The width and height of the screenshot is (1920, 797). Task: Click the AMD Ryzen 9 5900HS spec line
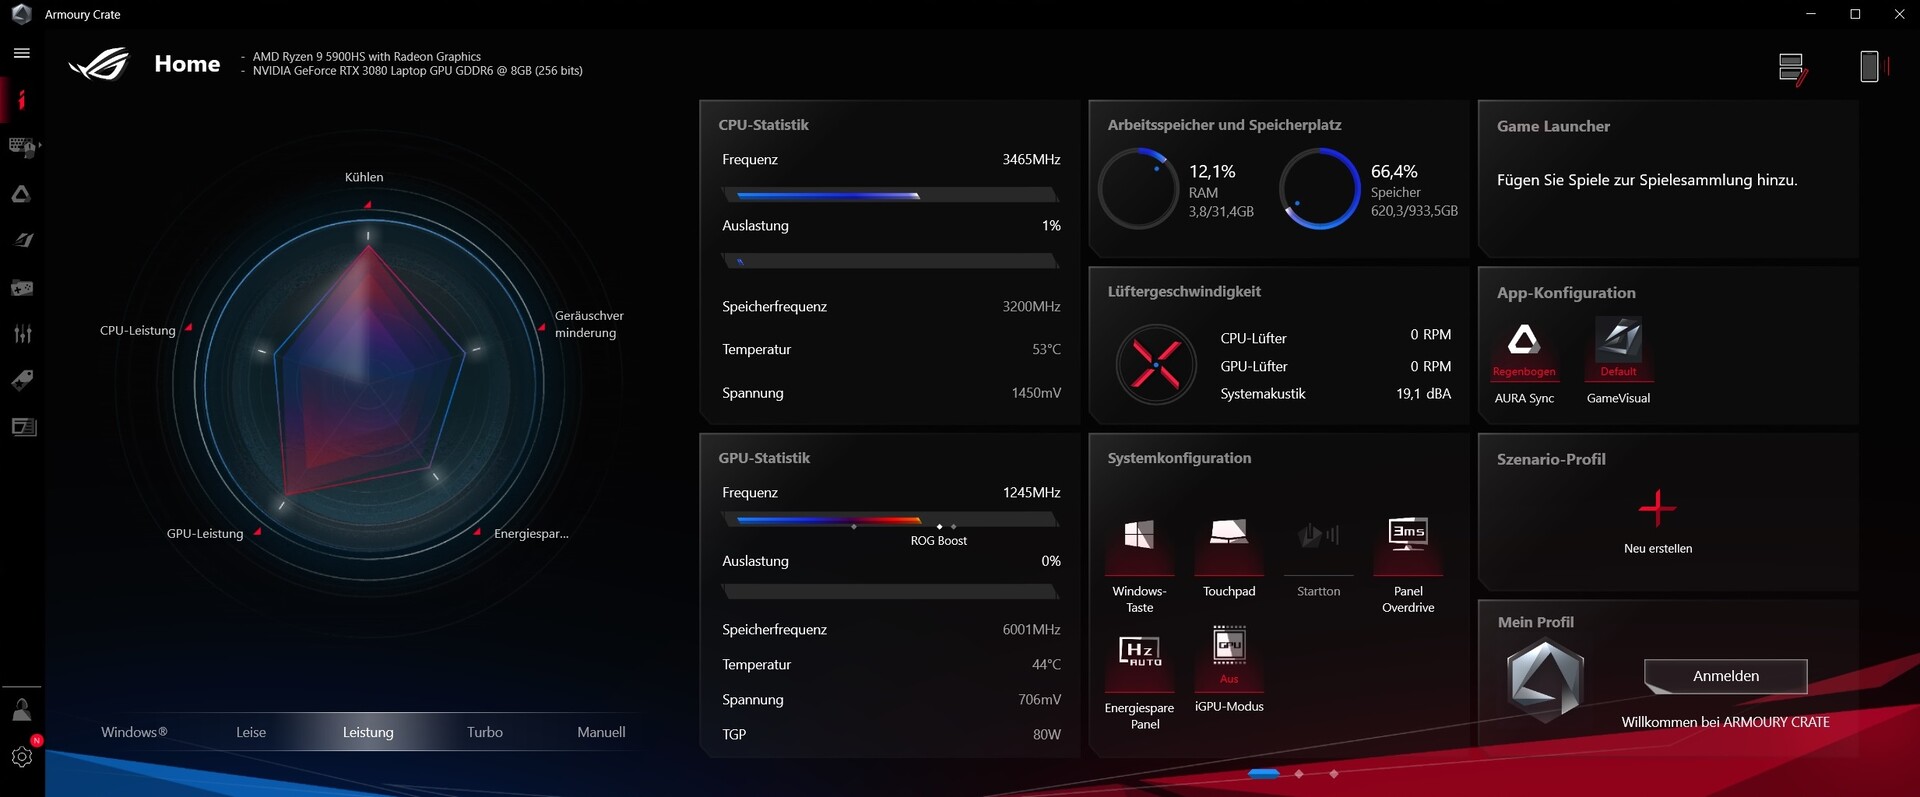tap(367, 56)
